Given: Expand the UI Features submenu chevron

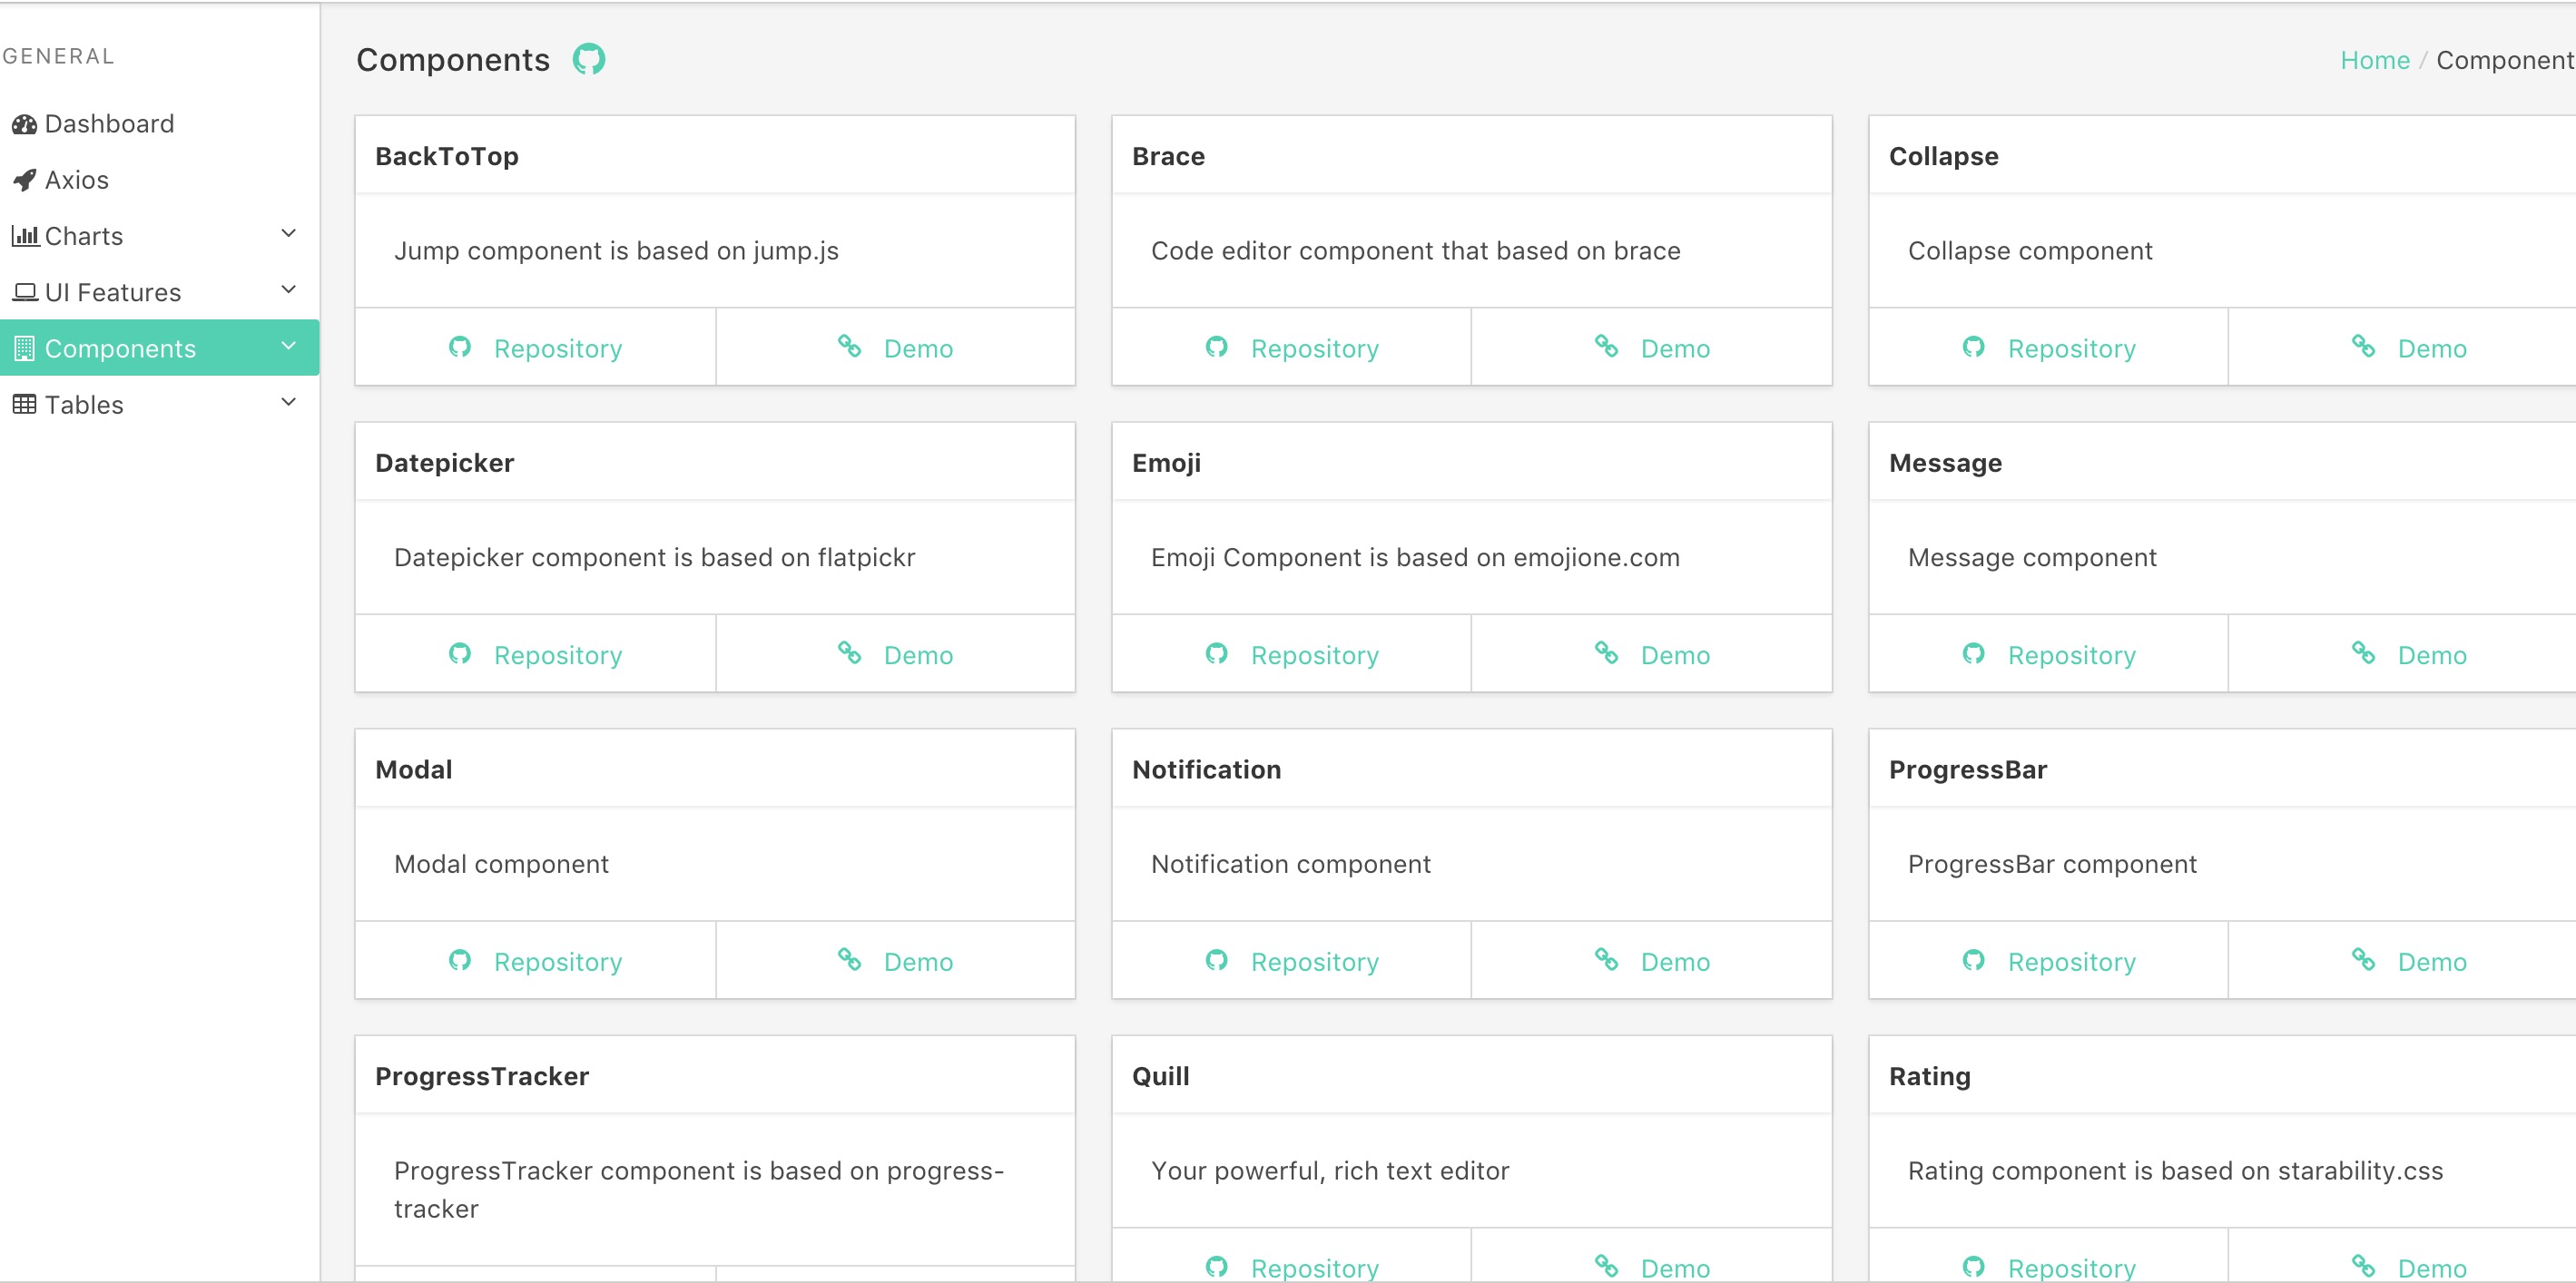Looking at the screenshot, I should coord(288,289).
